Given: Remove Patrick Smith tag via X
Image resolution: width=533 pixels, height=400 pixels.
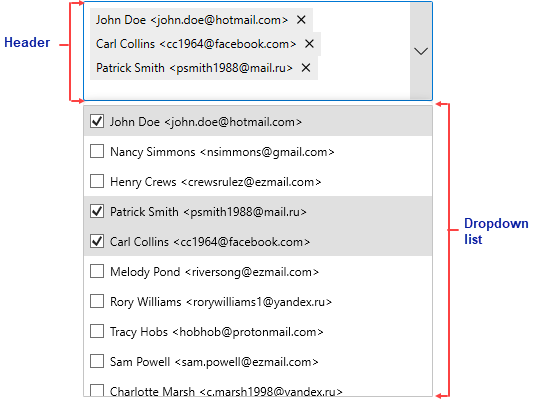Looking at the screenshot, I should pos(306,68).
